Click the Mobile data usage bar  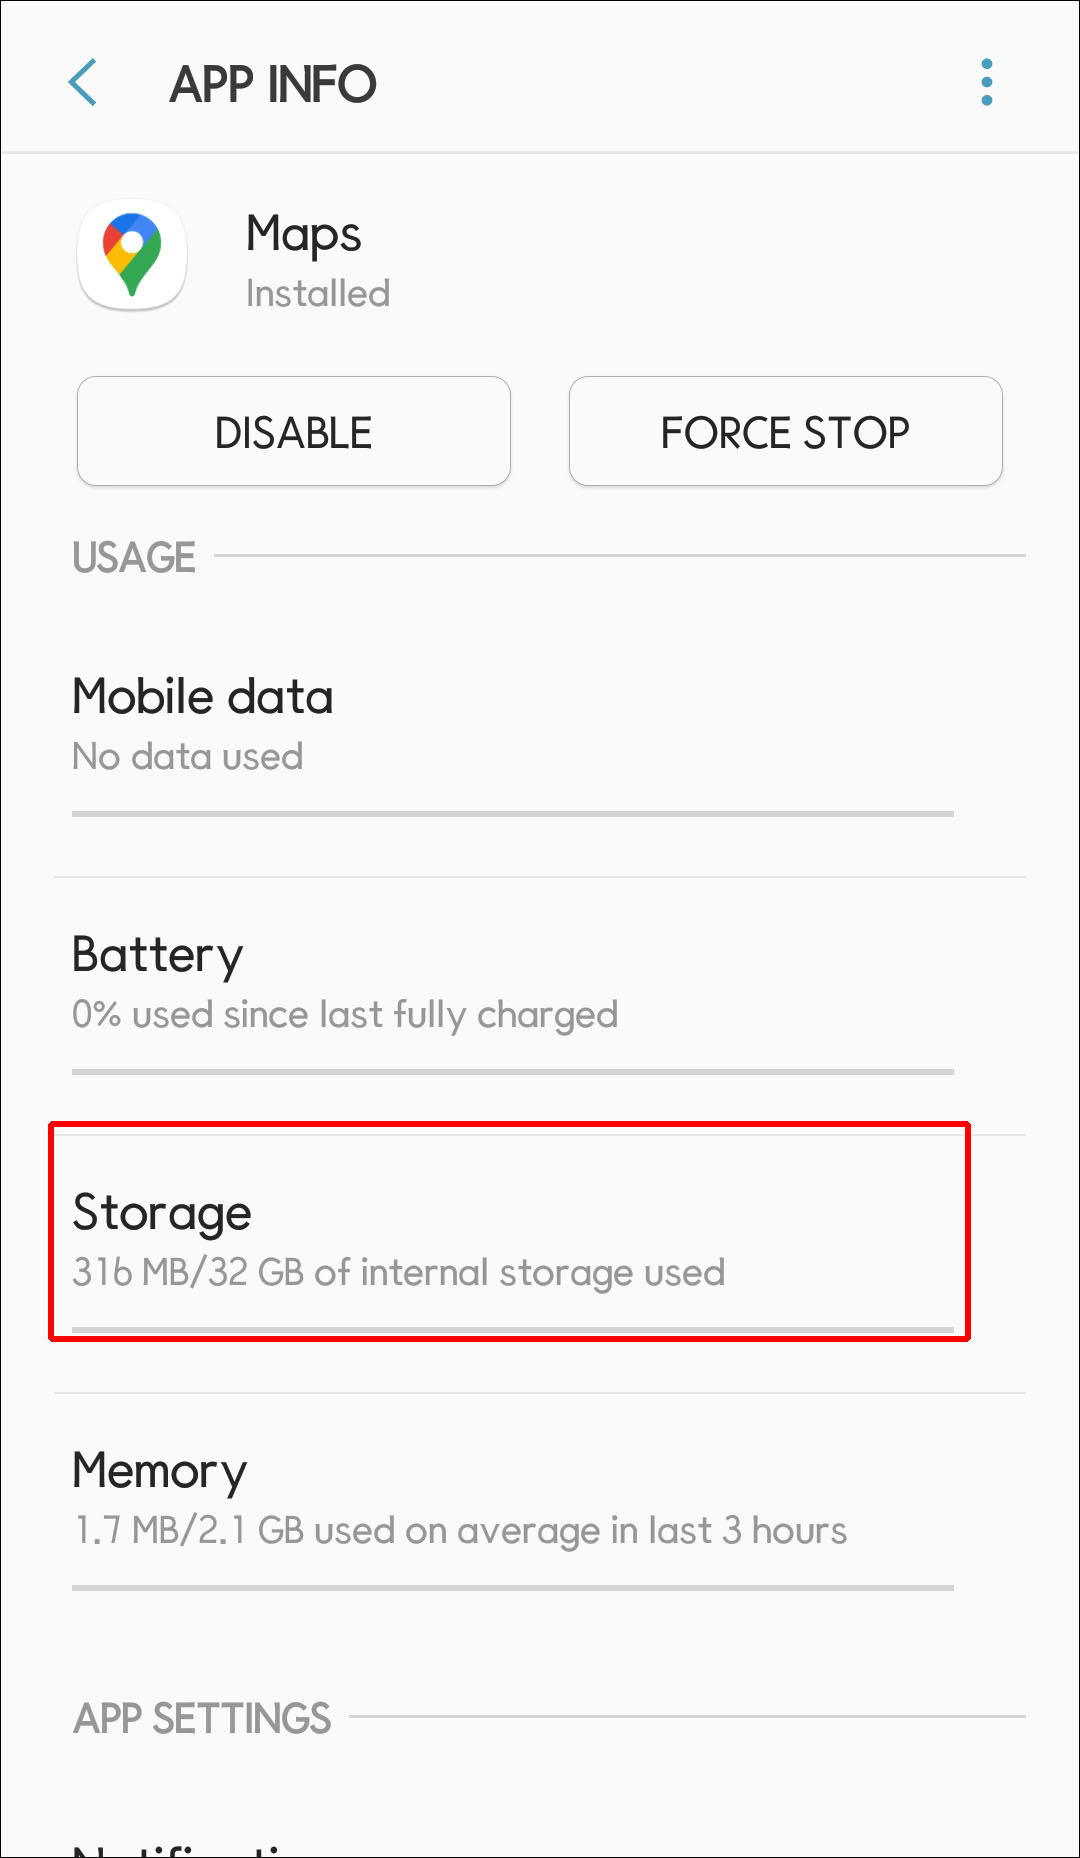512,814
